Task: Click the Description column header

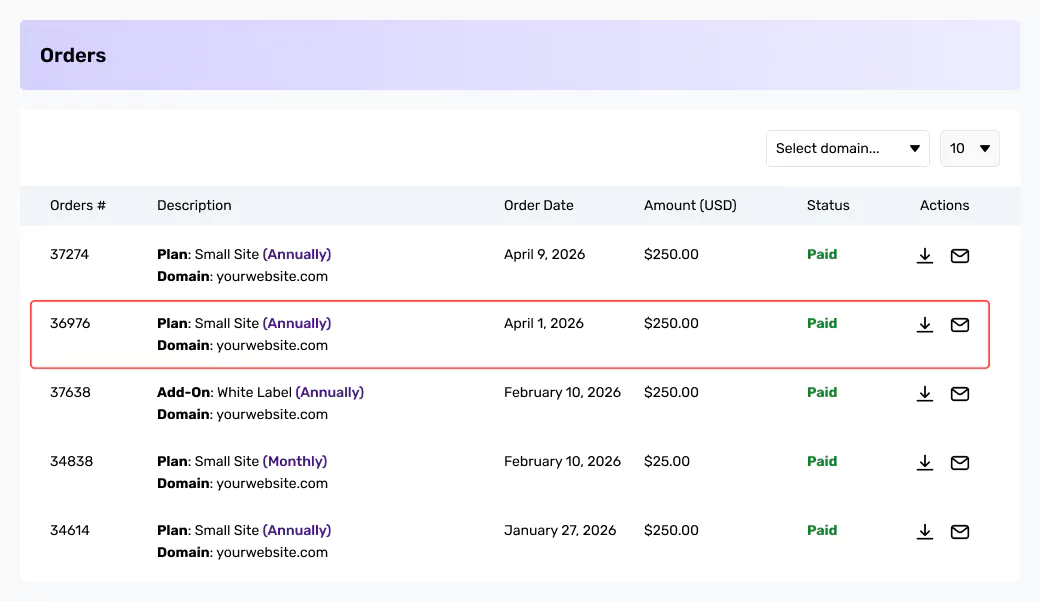Action: pyautogui.click(x=194, y=206)
